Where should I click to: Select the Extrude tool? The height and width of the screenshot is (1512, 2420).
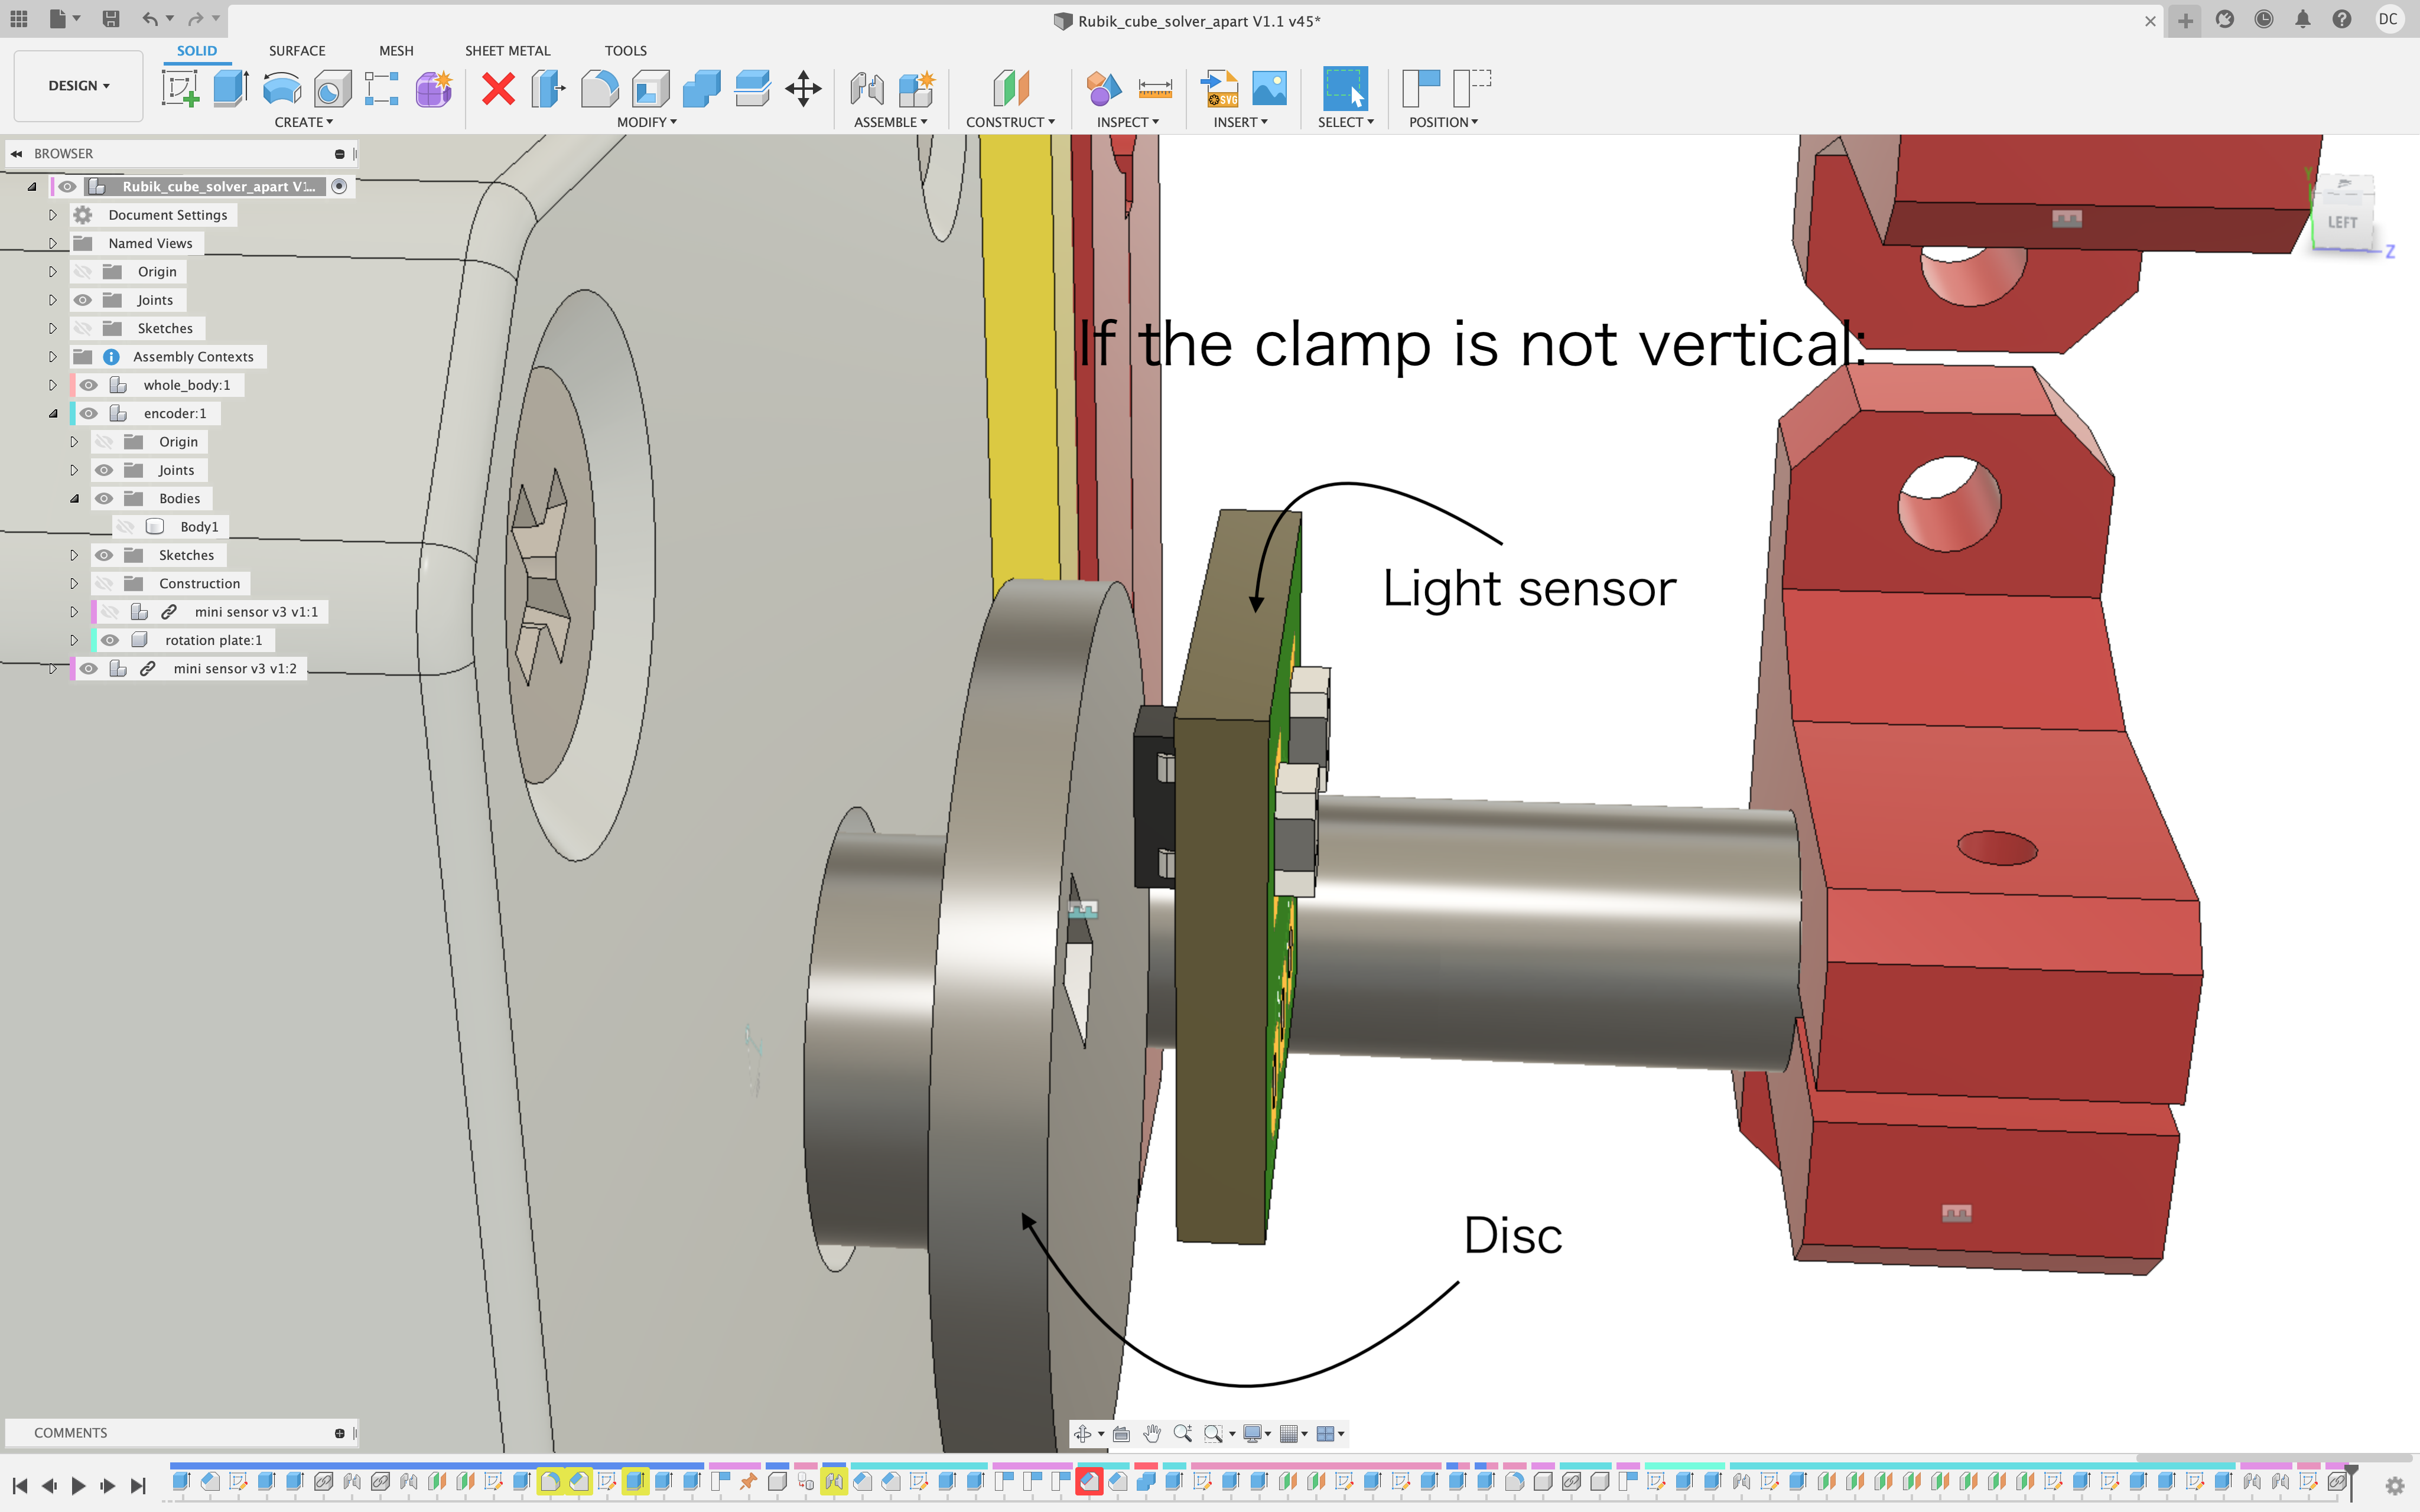point(231,88)
